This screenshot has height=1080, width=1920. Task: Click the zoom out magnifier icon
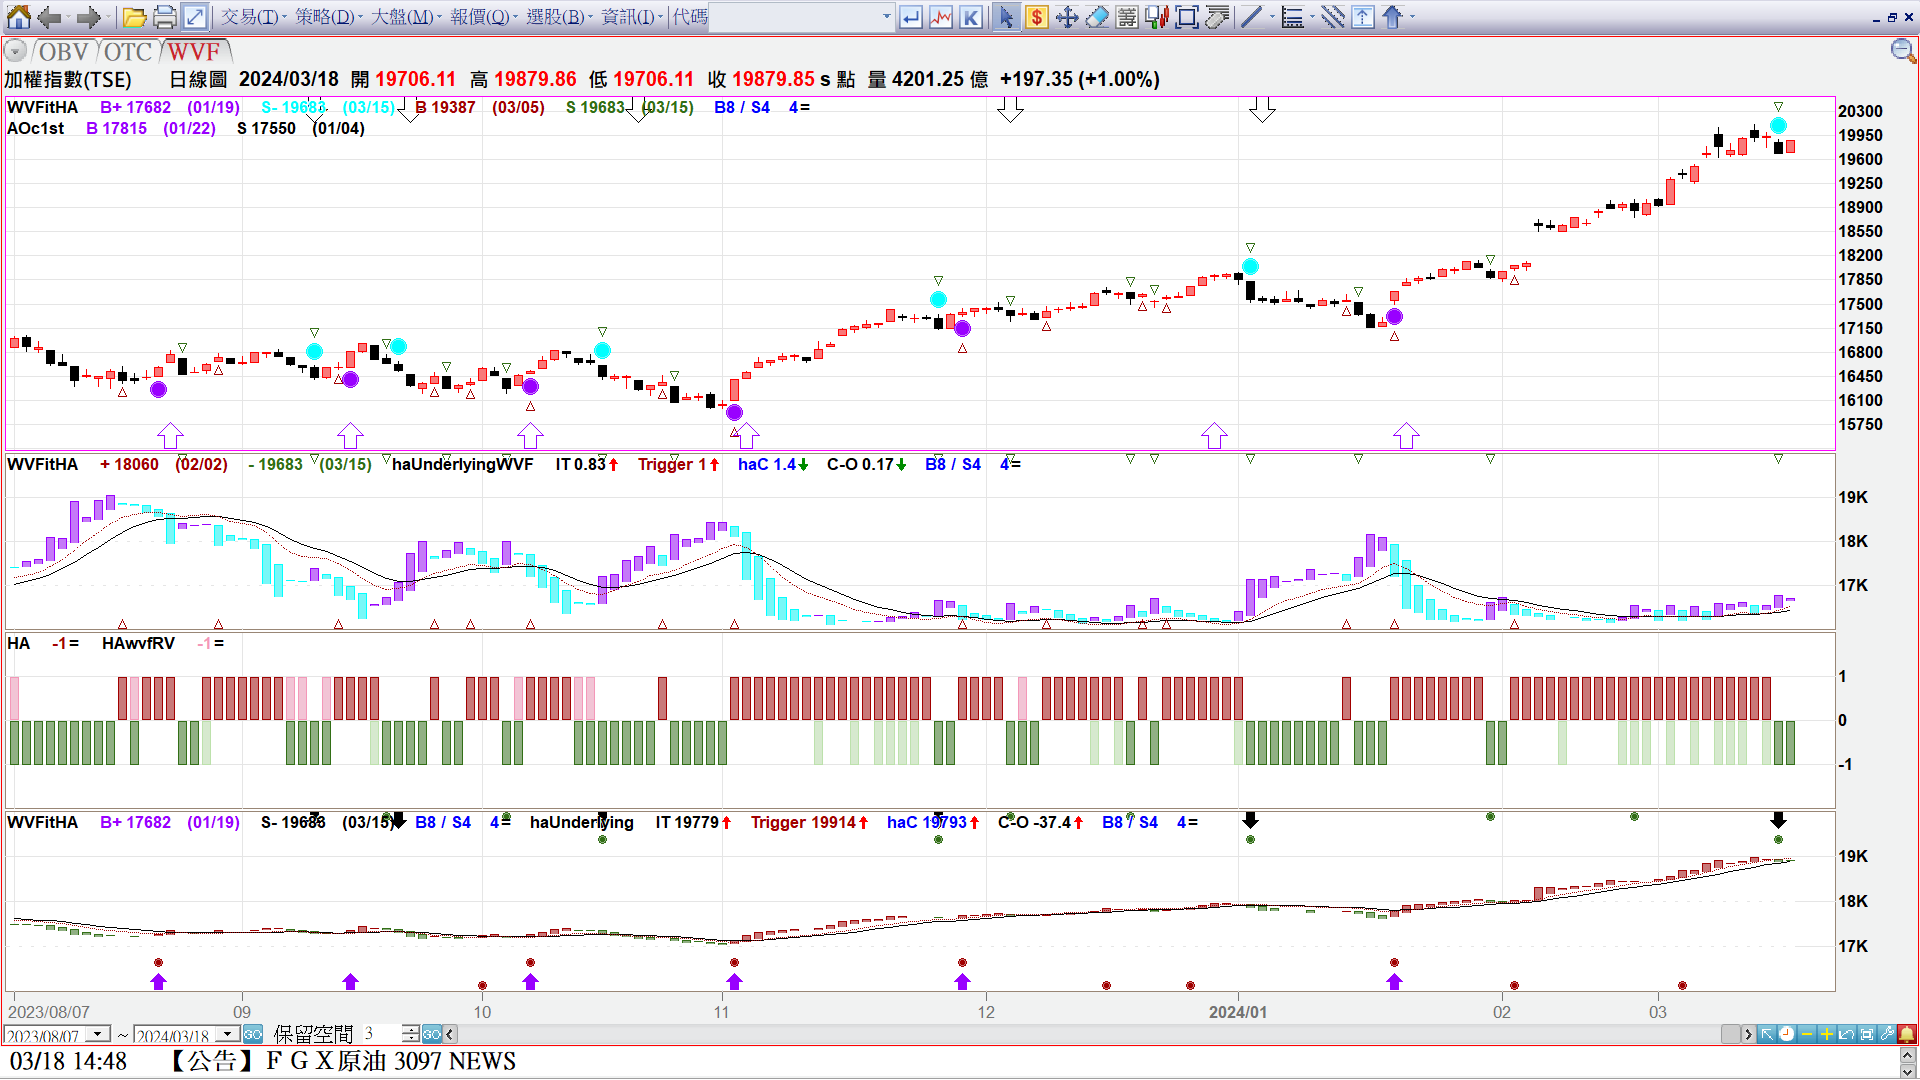point(1902,51)
